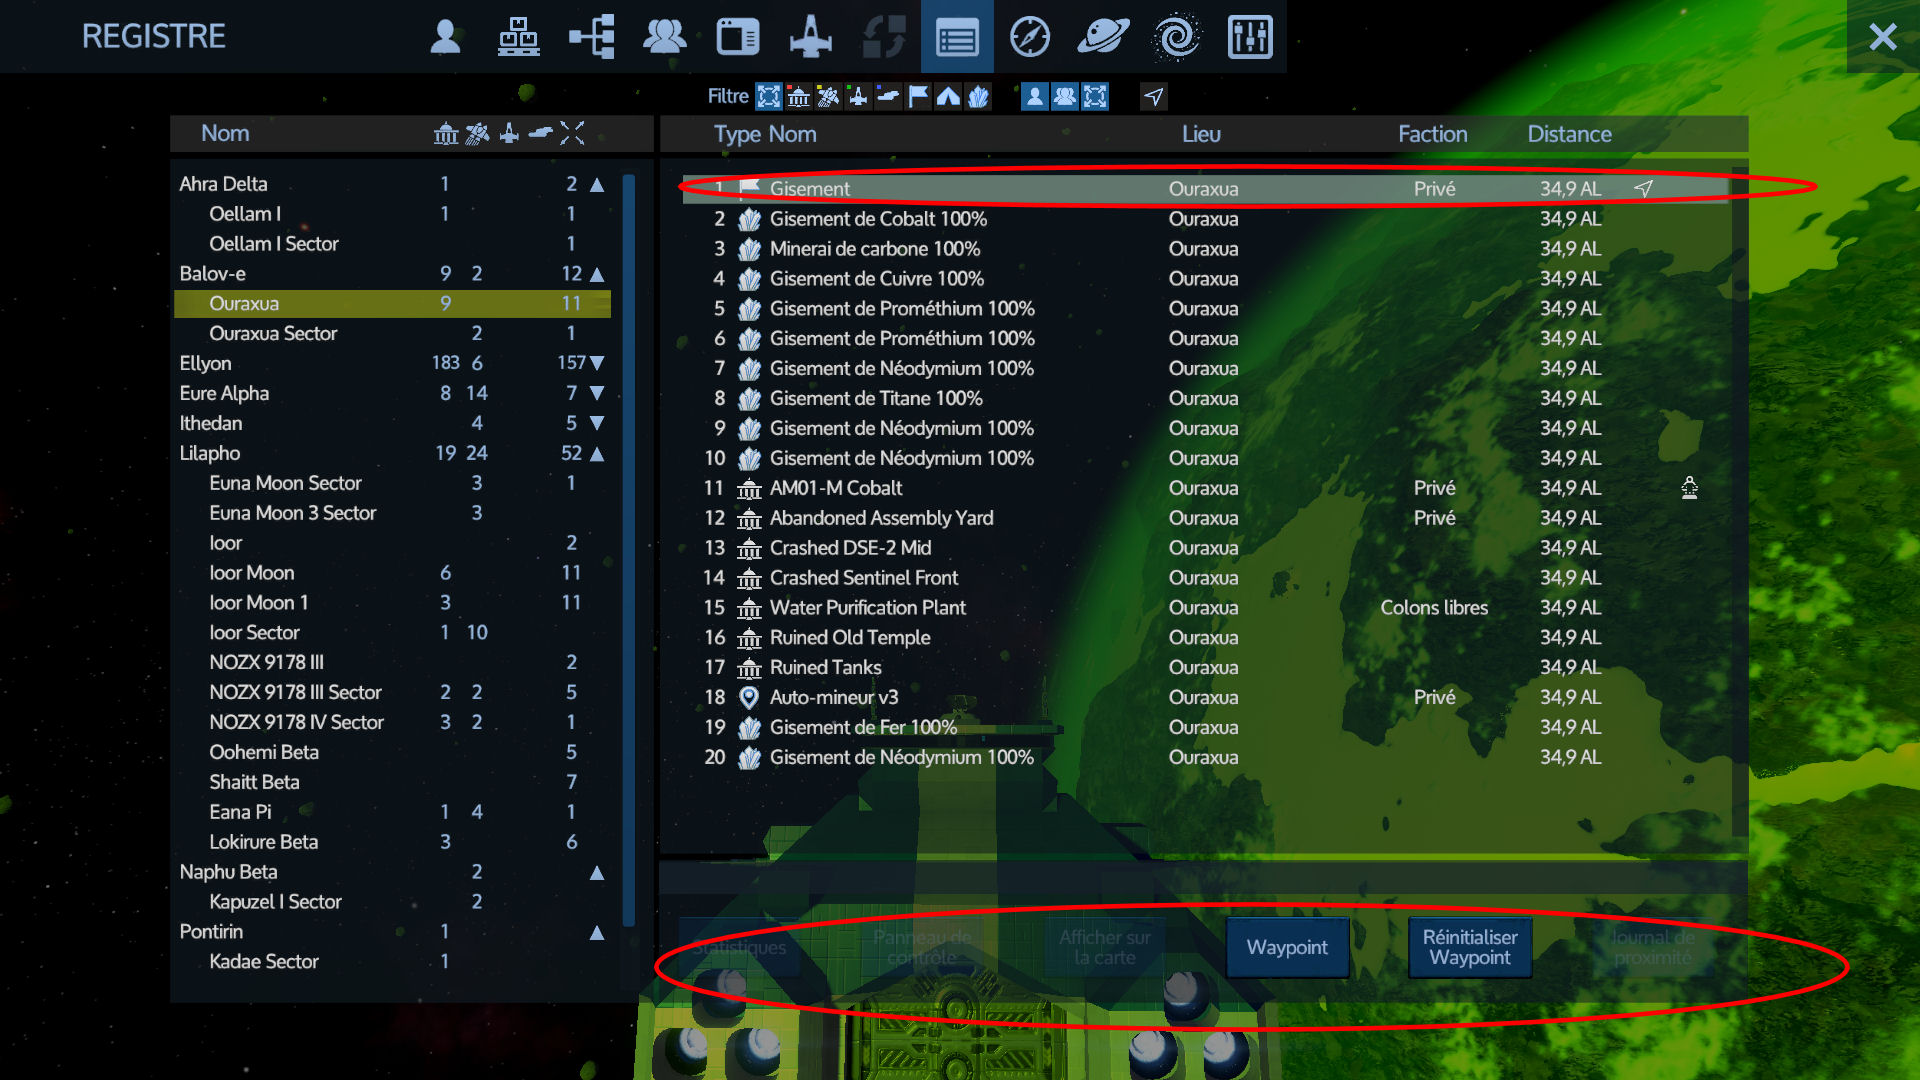Click the expand-arrows column header icon

[x=572, y=133]
